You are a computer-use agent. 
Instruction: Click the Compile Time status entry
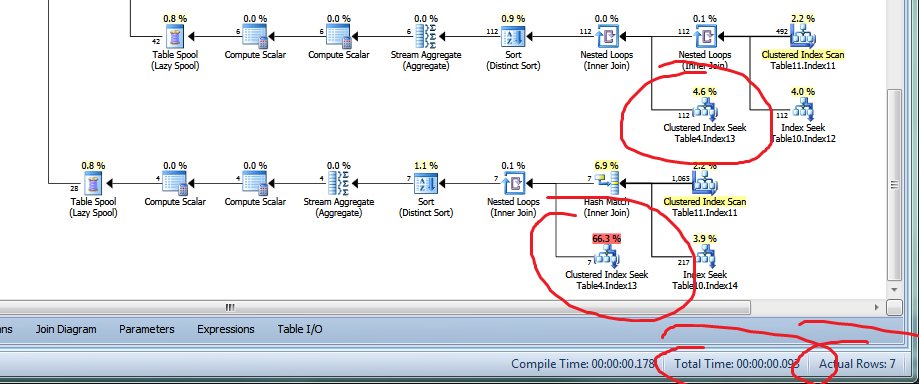[x=583, y=364]
